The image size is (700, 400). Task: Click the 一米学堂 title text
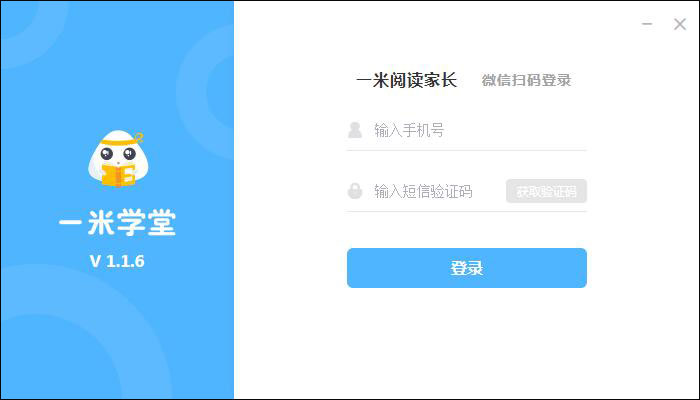click(118, 222)
